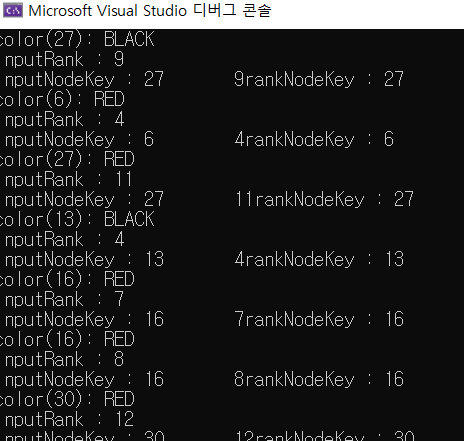Click the 'nputRank : 8' output line
Image resolution: width=464 pixels, height=441 pixels.
click(x=64, y=359)
